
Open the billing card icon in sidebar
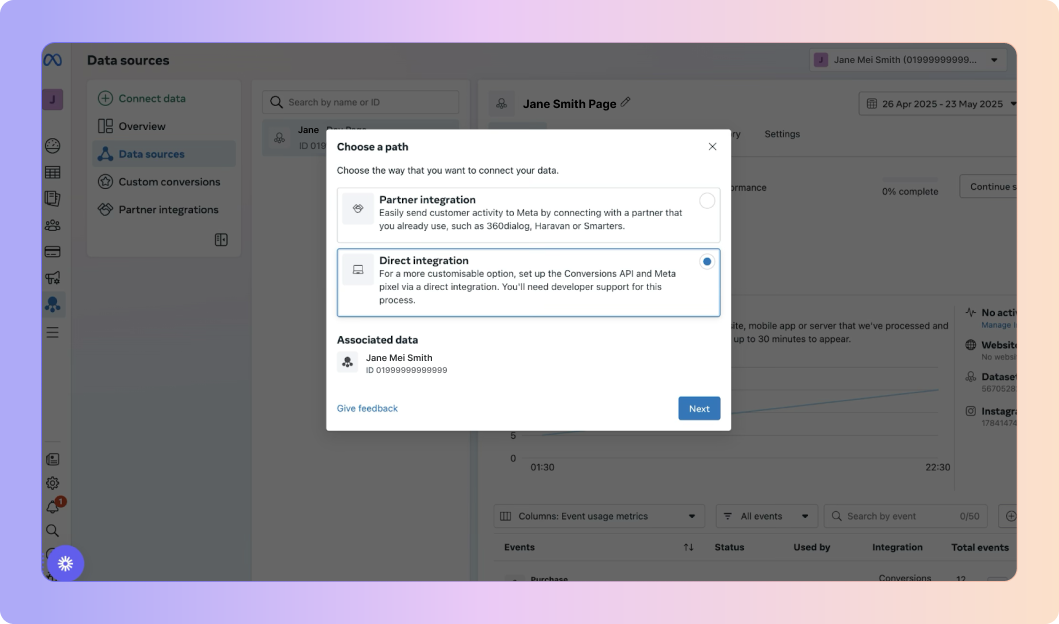tap(53, 251)
